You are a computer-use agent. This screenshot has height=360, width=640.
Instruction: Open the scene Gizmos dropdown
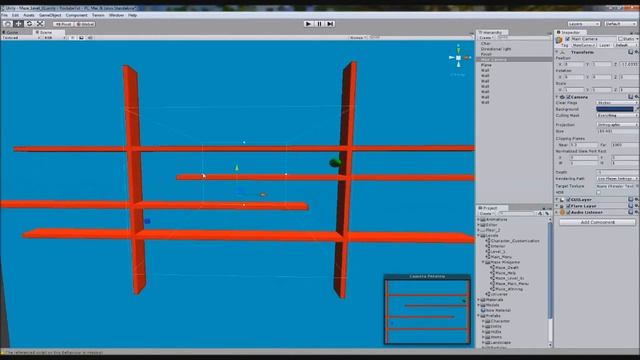358,38
